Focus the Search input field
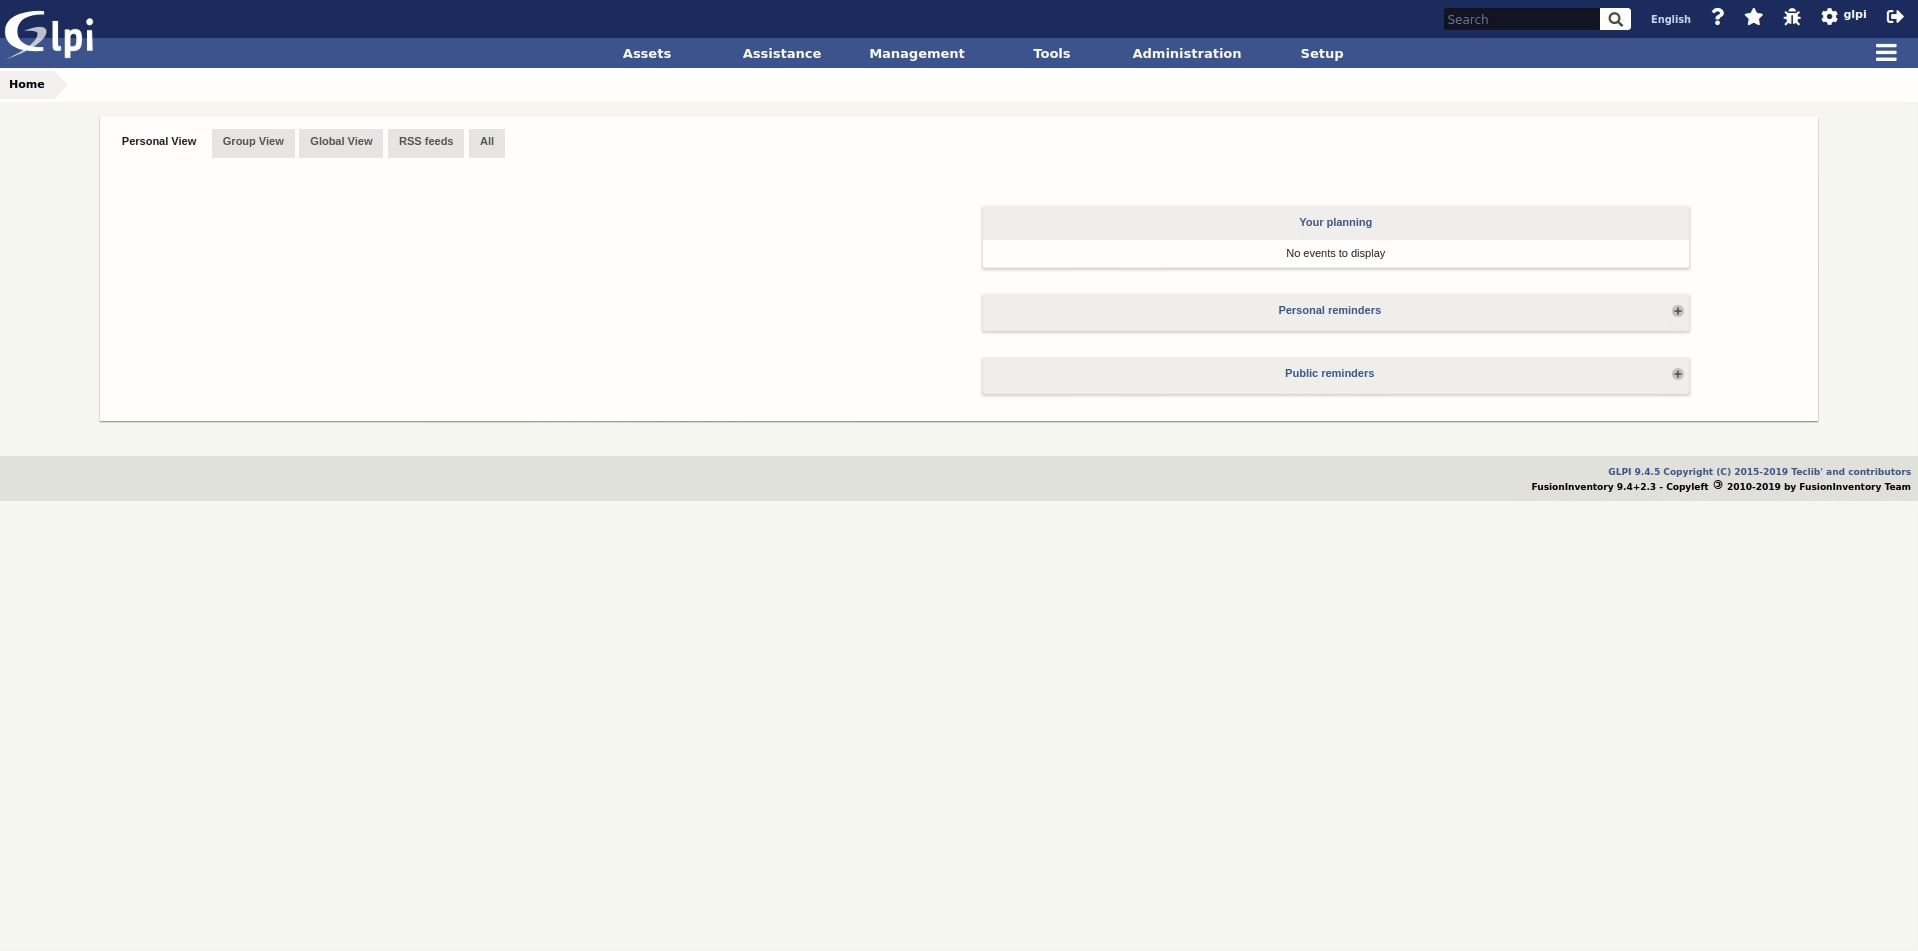Screen dimensions: 1918x951 point(1520,19)
